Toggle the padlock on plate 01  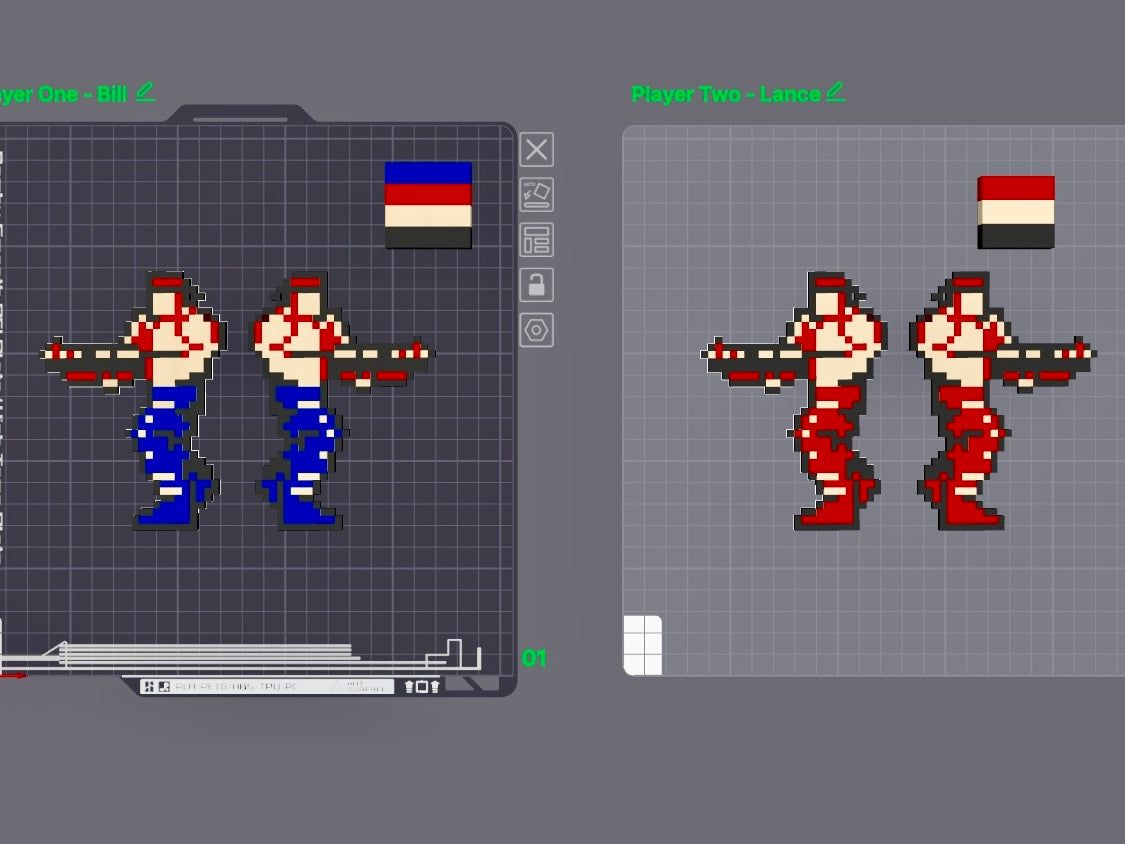pyautogui.click(x=536, y=285)
